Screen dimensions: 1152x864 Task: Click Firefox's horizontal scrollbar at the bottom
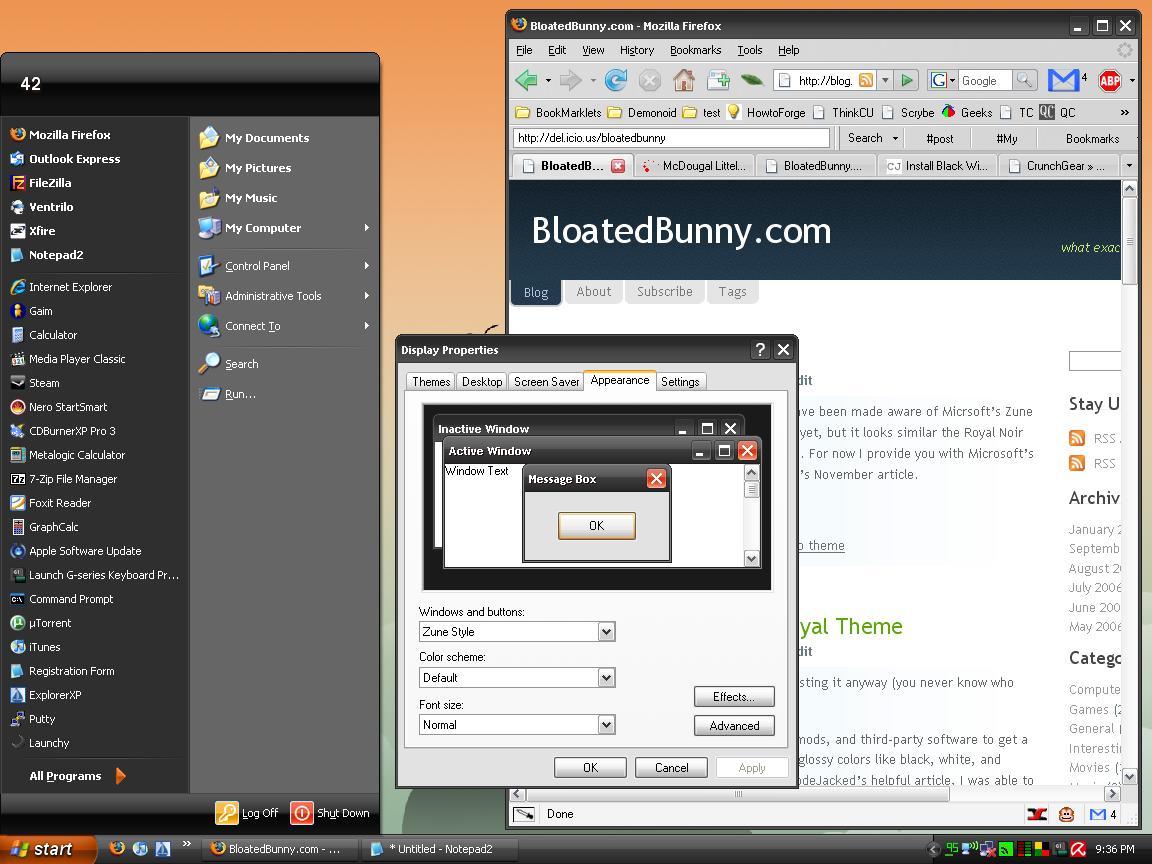click(738, 793)
